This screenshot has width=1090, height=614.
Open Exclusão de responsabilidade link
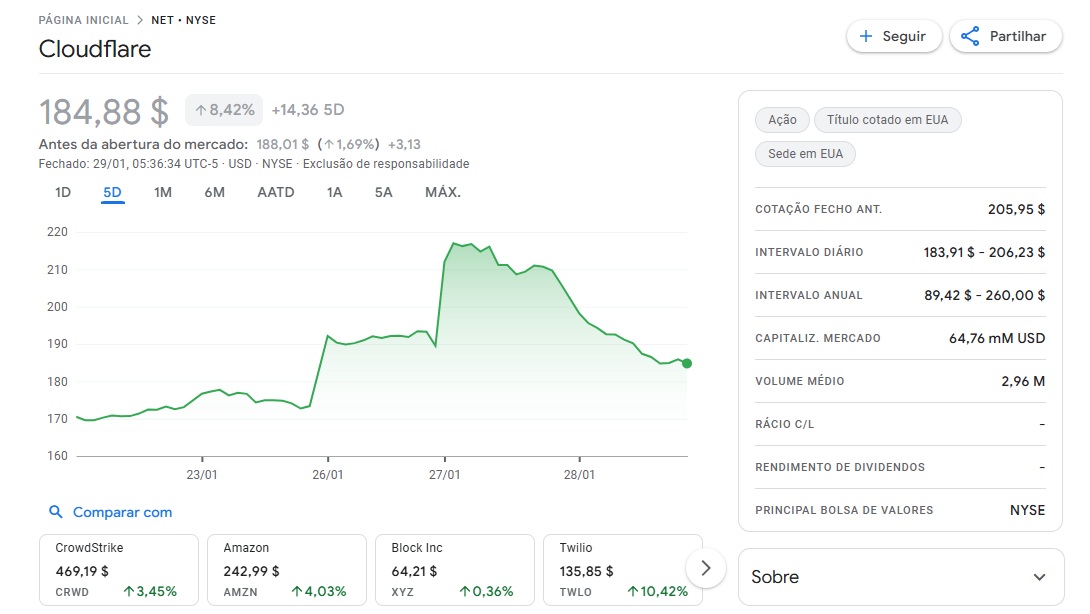click(385, 164)
